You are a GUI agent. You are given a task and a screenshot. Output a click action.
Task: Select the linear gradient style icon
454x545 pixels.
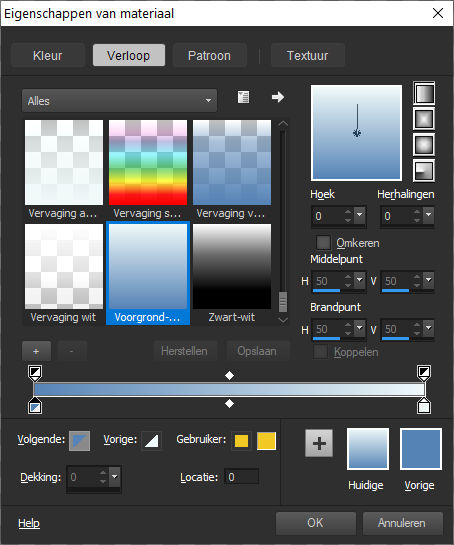click(x=424, y=93)
